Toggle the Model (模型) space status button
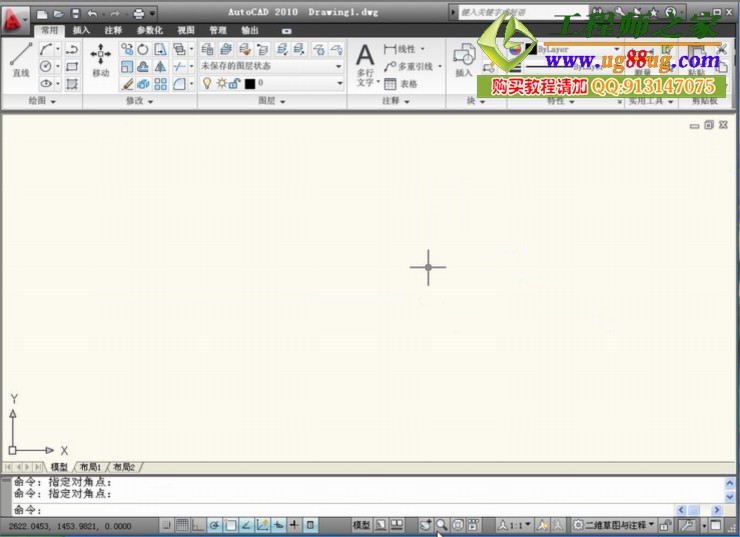The width and height of the screenshot is (740, 537). pos(361,525)
